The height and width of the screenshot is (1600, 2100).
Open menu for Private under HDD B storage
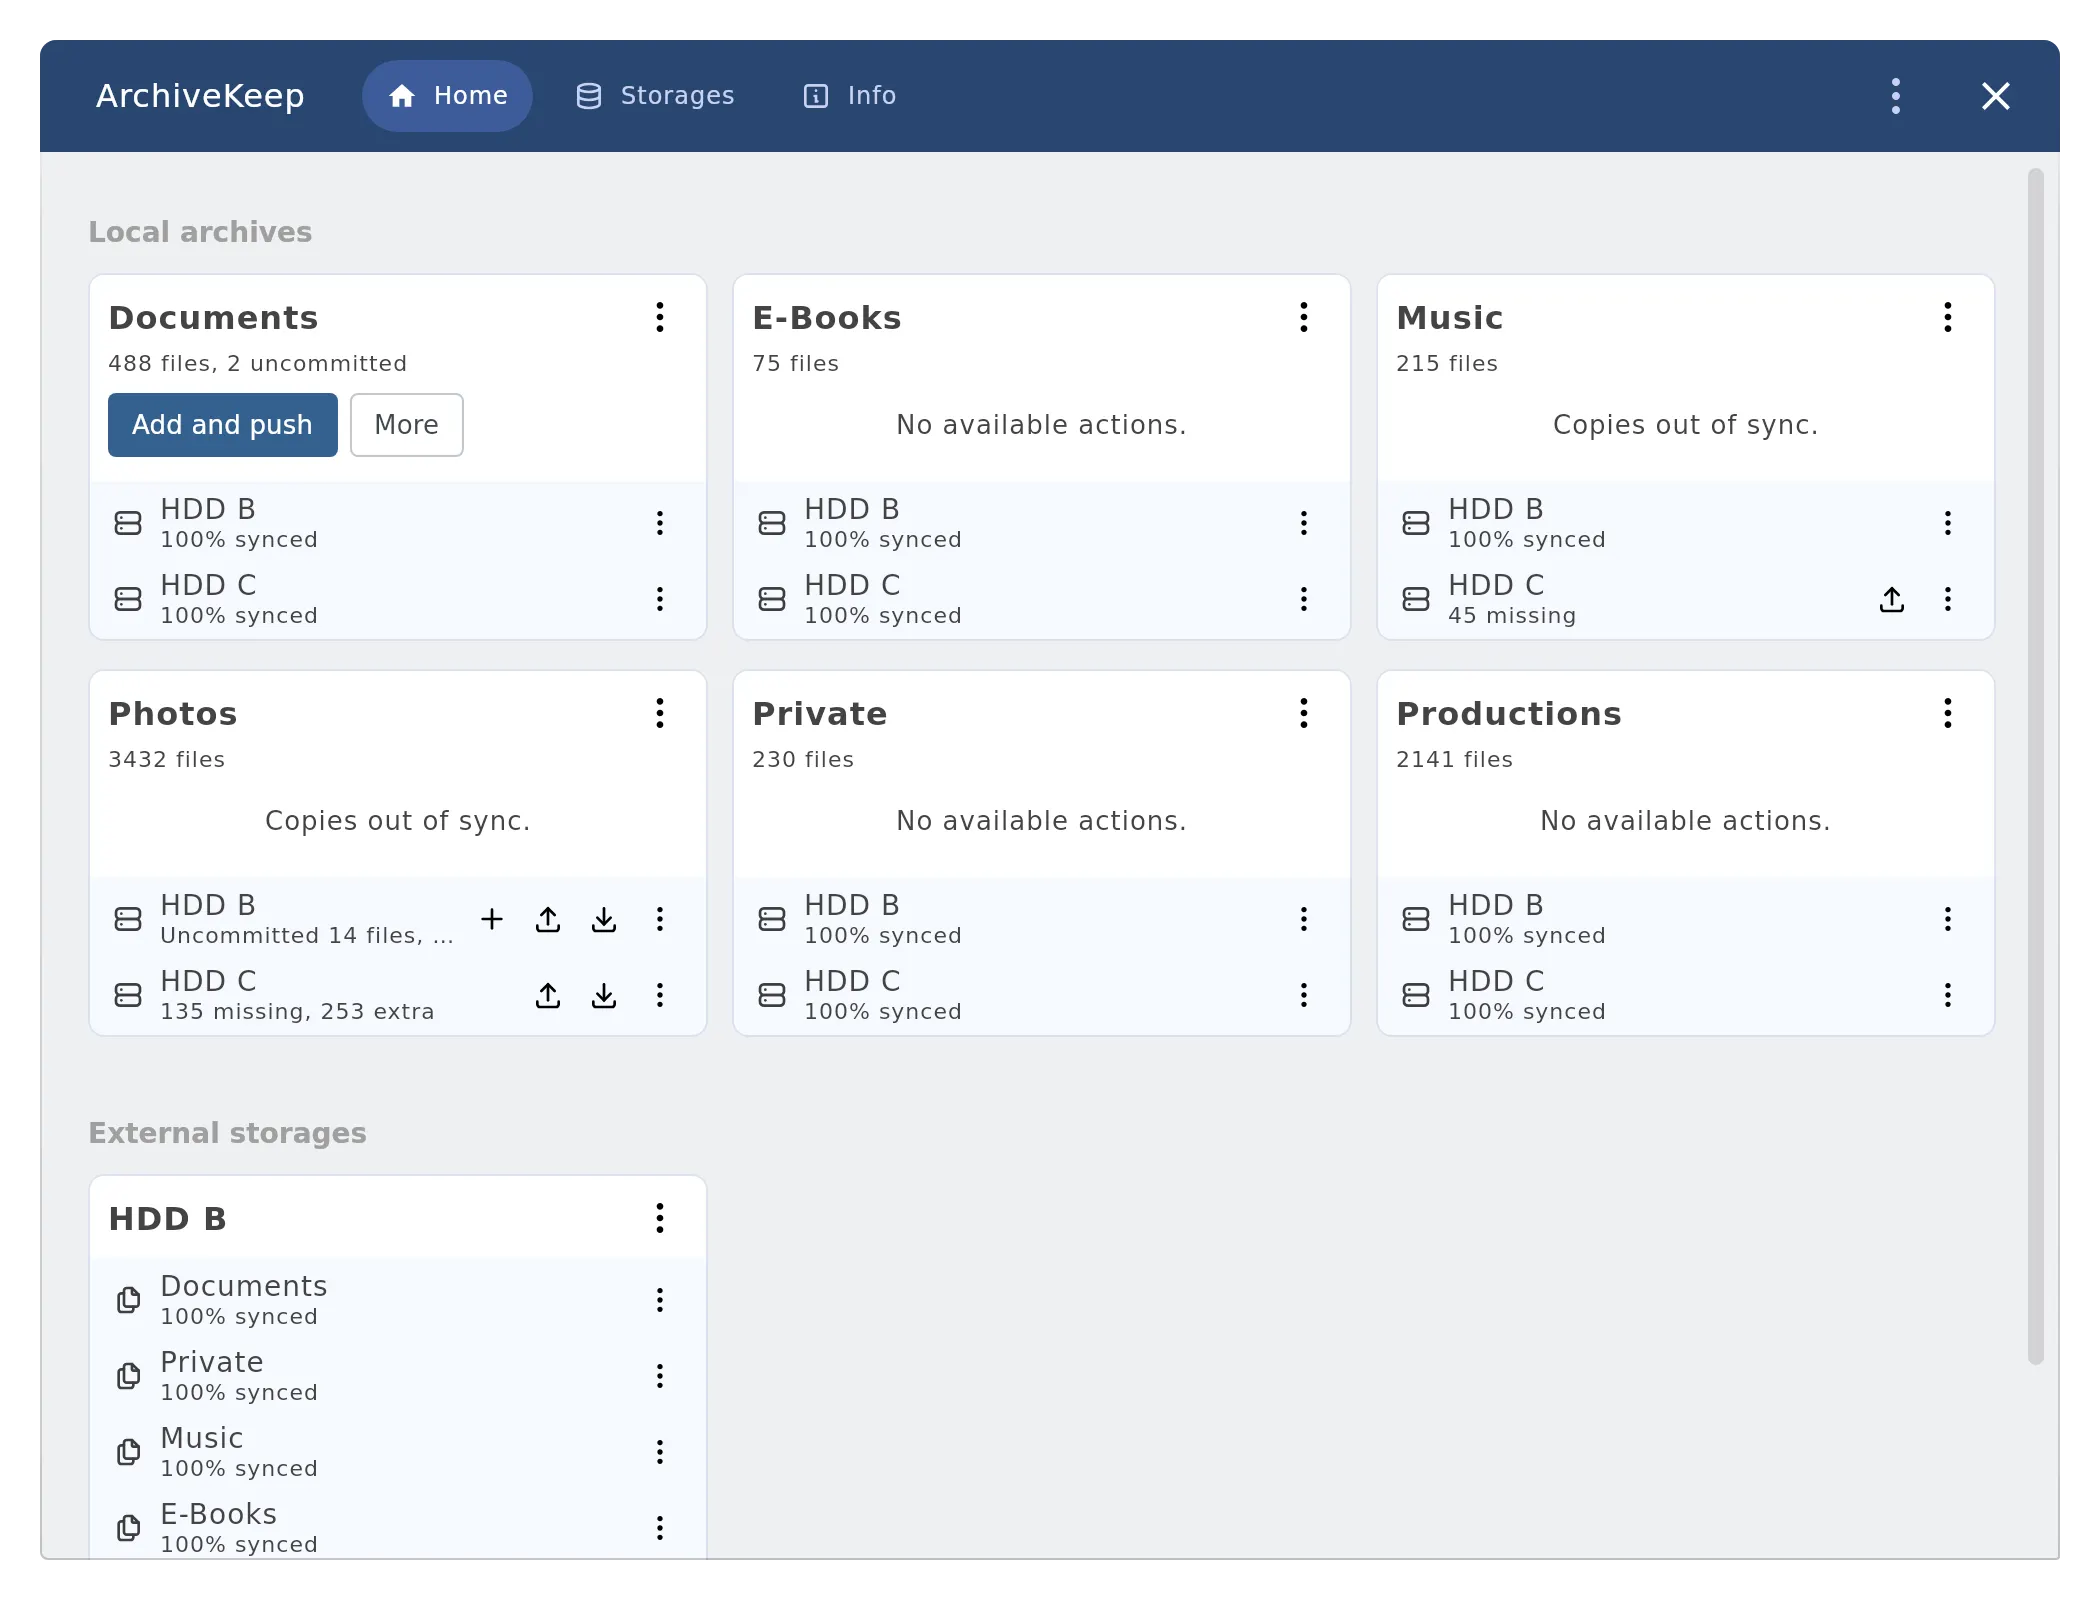(659, 1376)
